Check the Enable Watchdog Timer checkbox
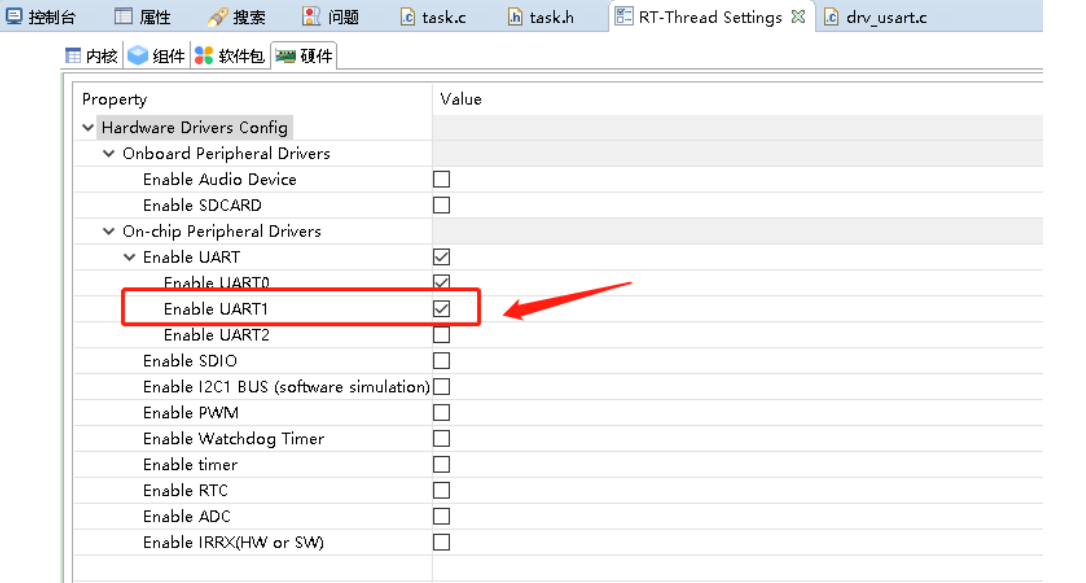Viewport: 1086px width, 583px height. coord(441,438)
